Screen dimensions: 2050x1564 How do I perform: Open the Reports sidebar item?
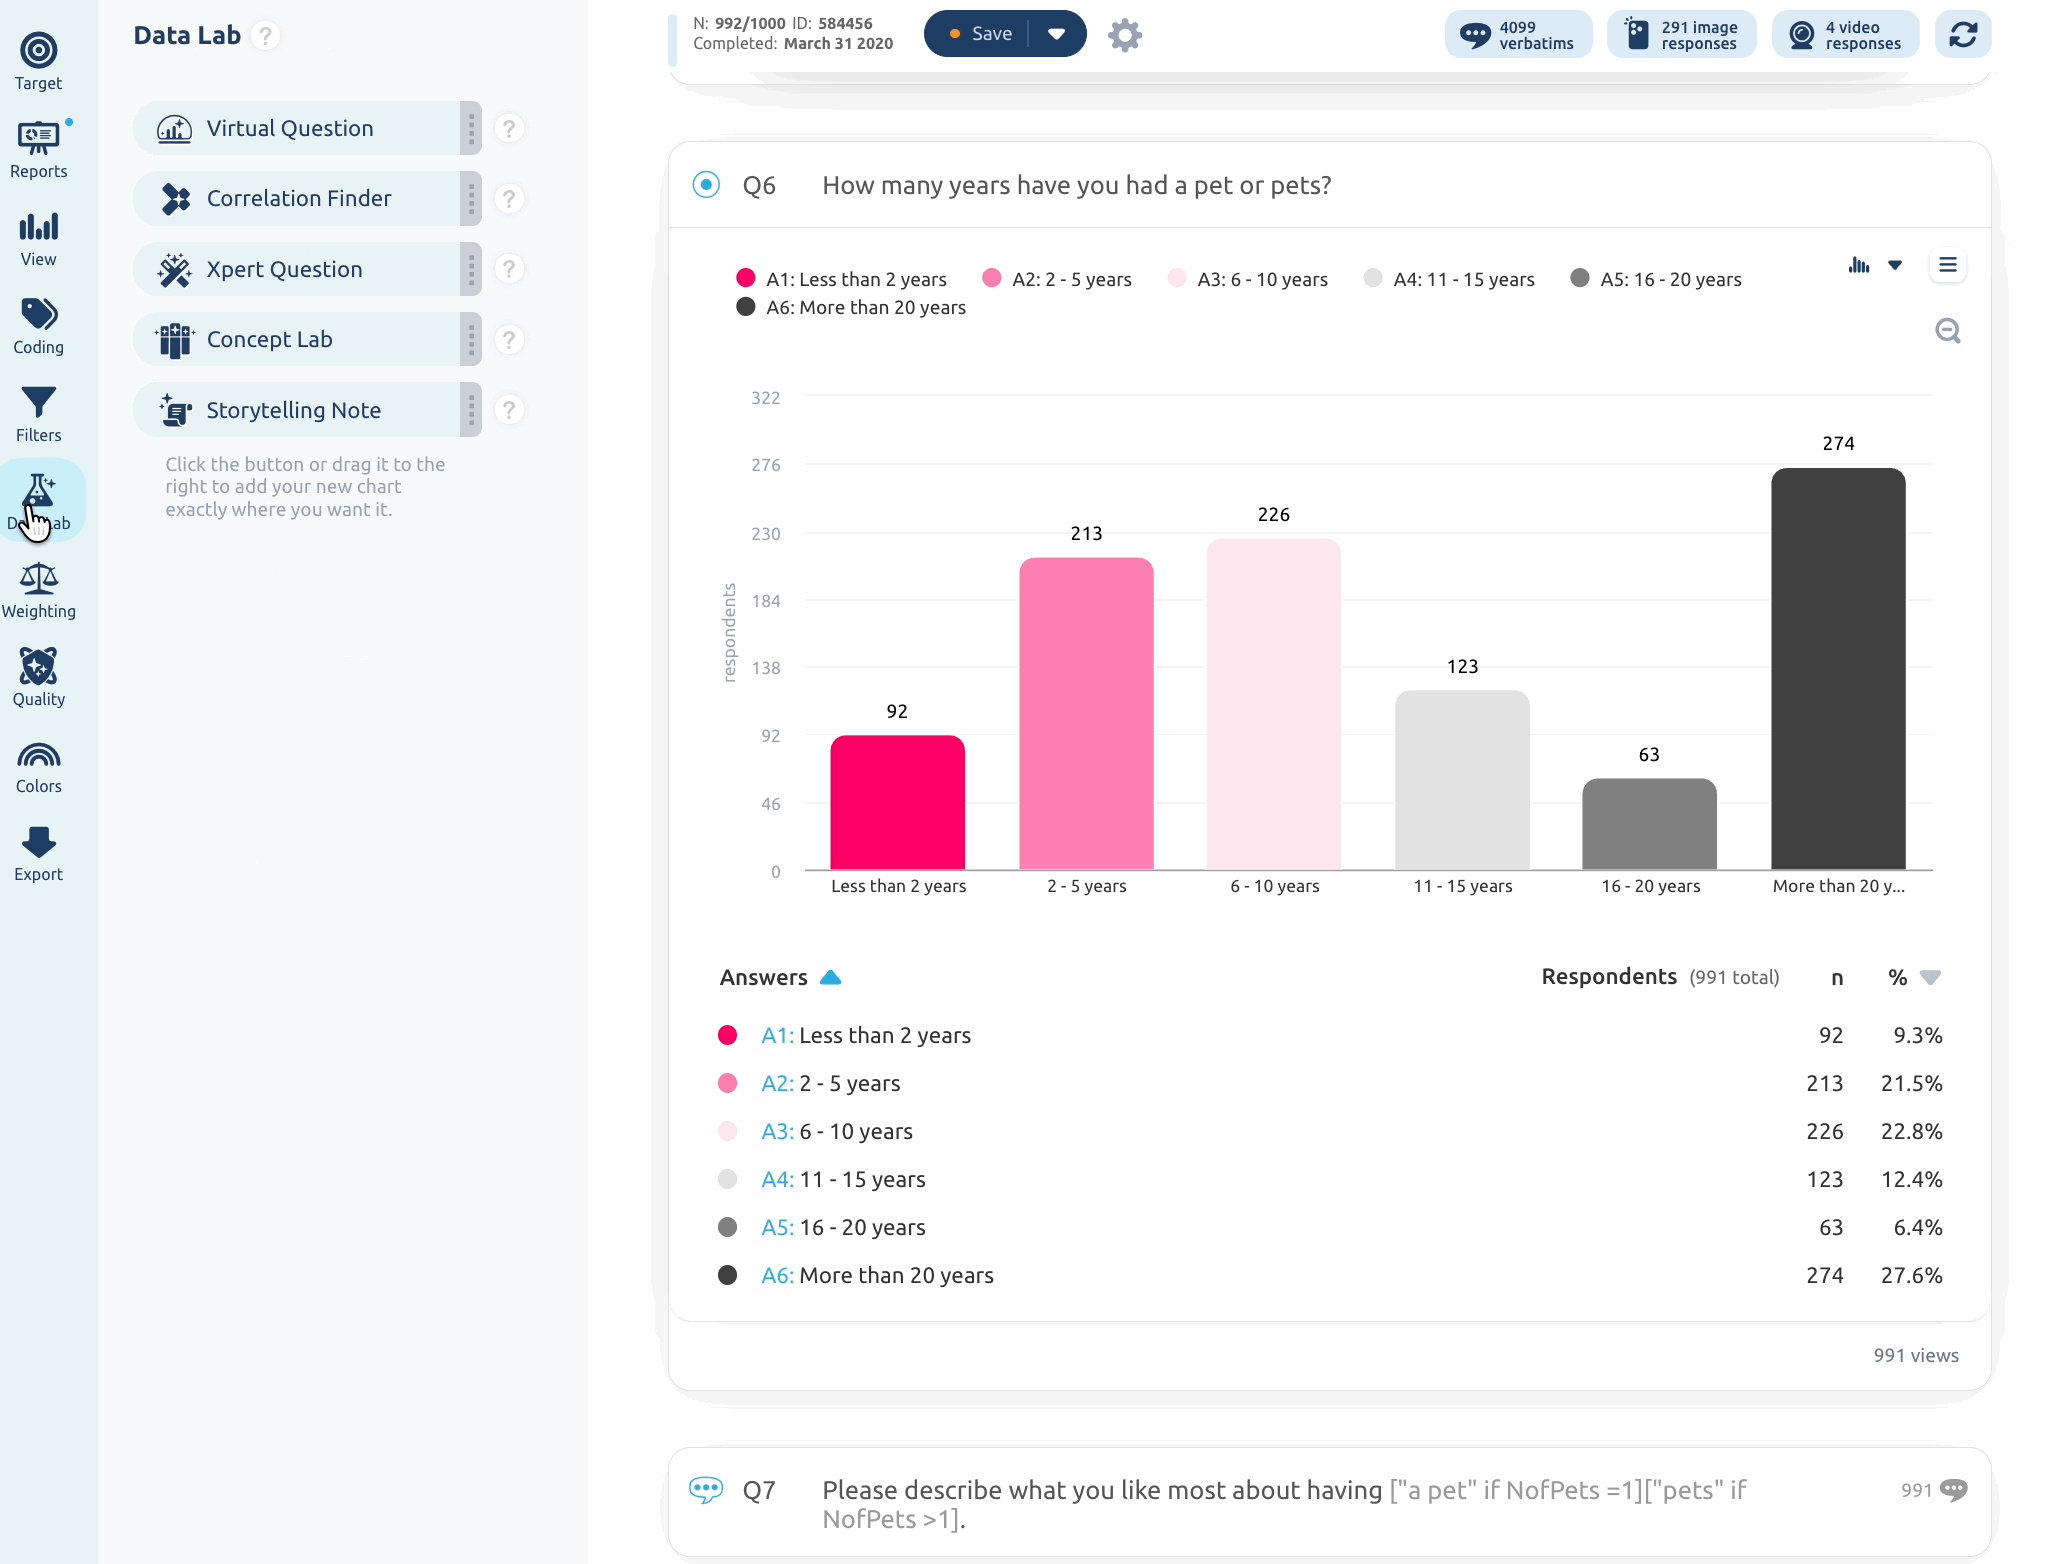click(38, 150)
